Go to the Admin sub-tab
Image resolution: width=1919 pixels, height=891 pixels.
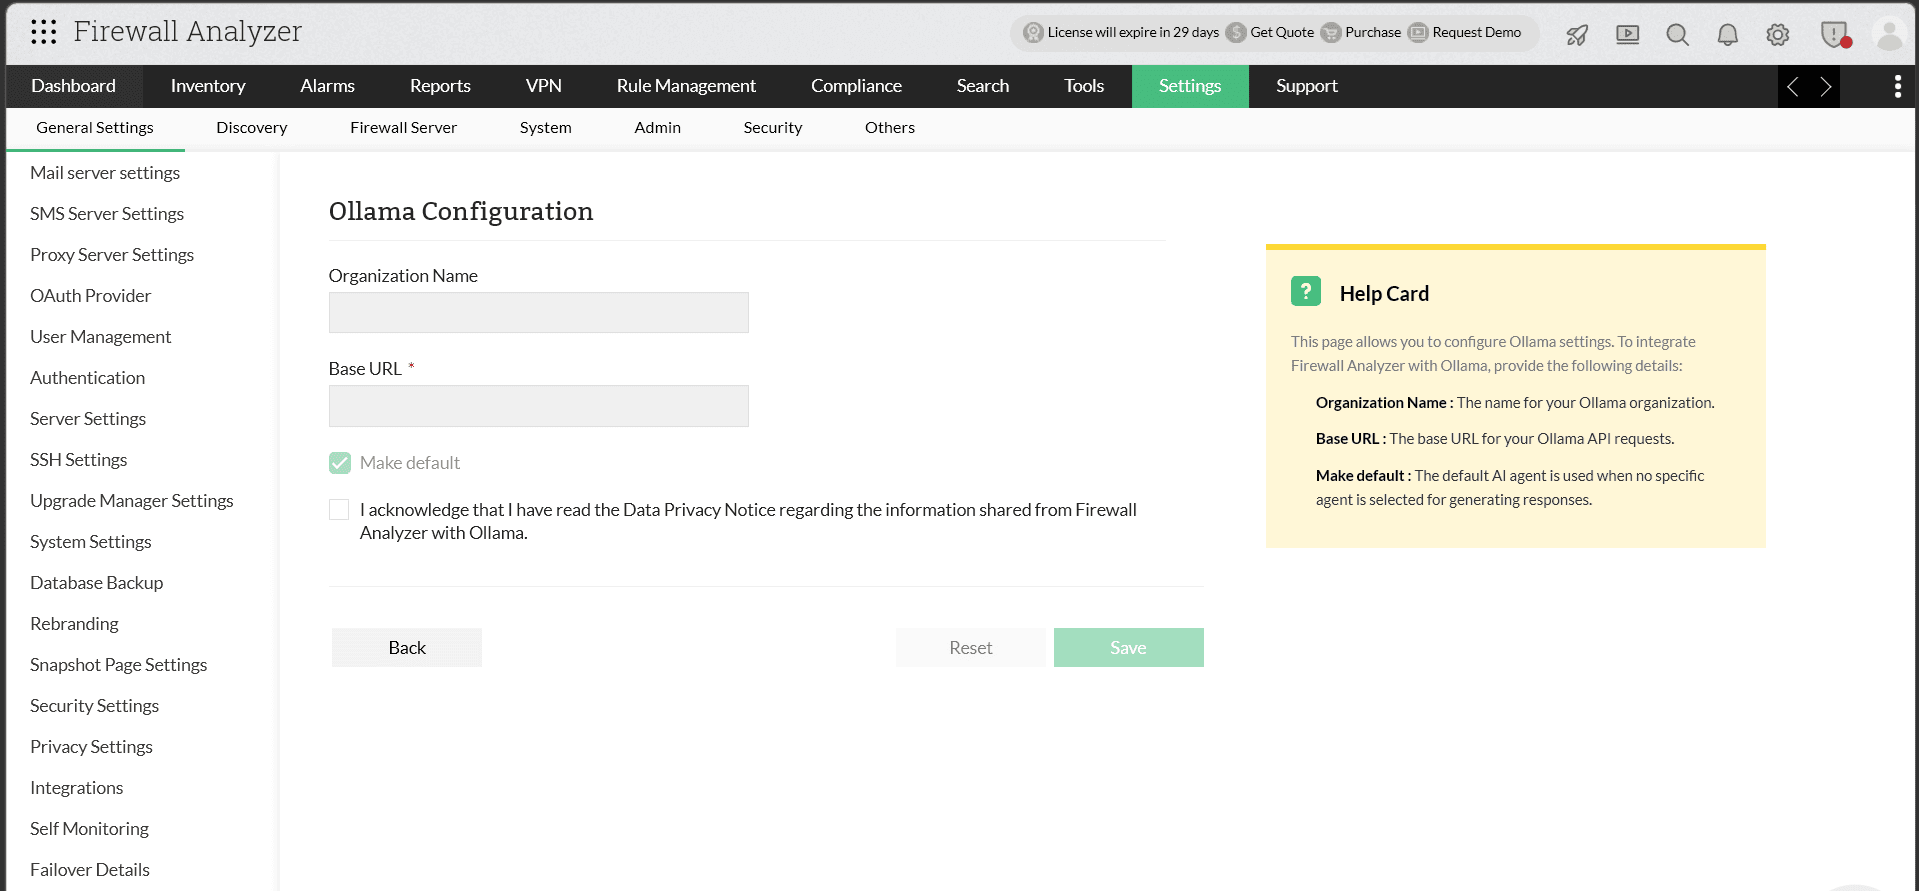coord(658,128)
